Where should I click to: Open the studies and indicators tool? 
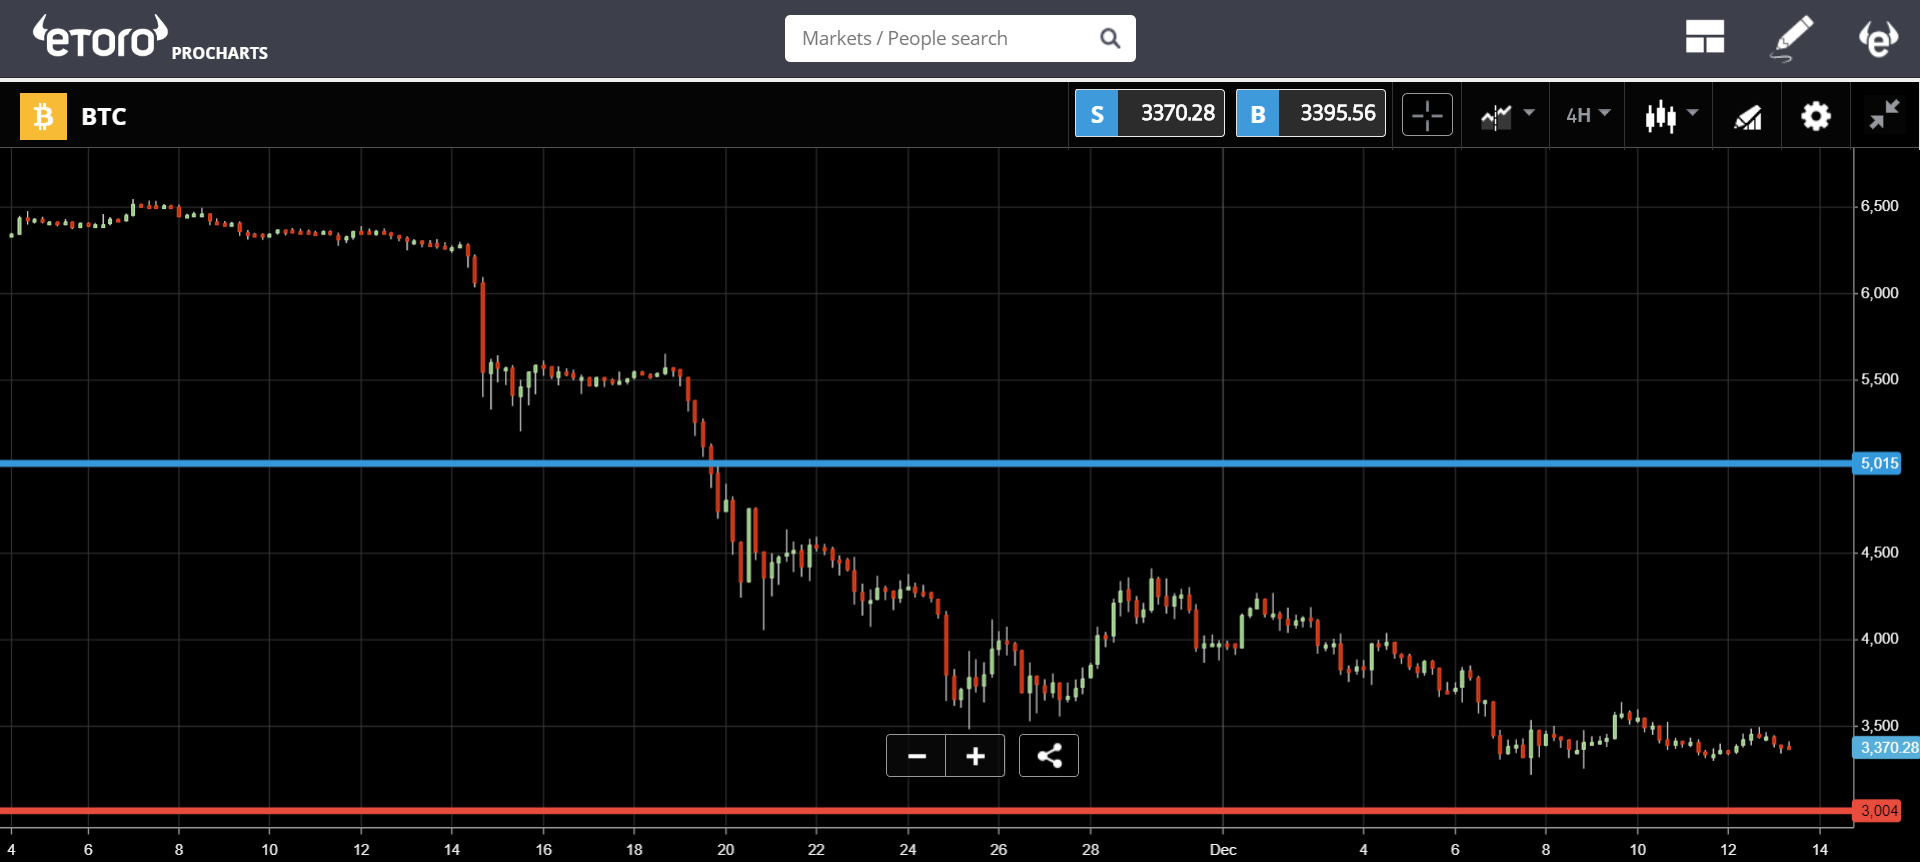[1747, 117]
